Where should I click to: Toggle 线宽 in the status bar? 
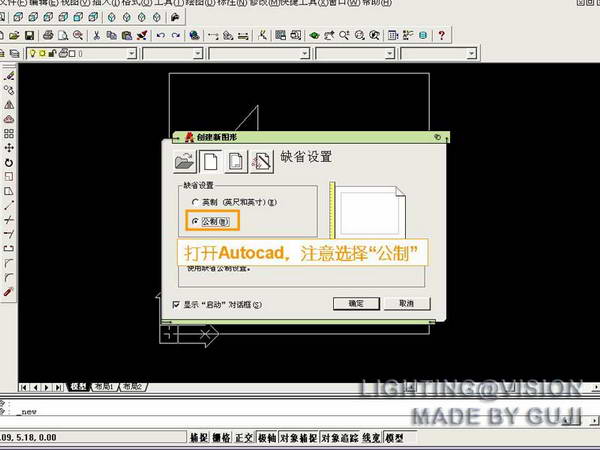click(x=371, y=437)
